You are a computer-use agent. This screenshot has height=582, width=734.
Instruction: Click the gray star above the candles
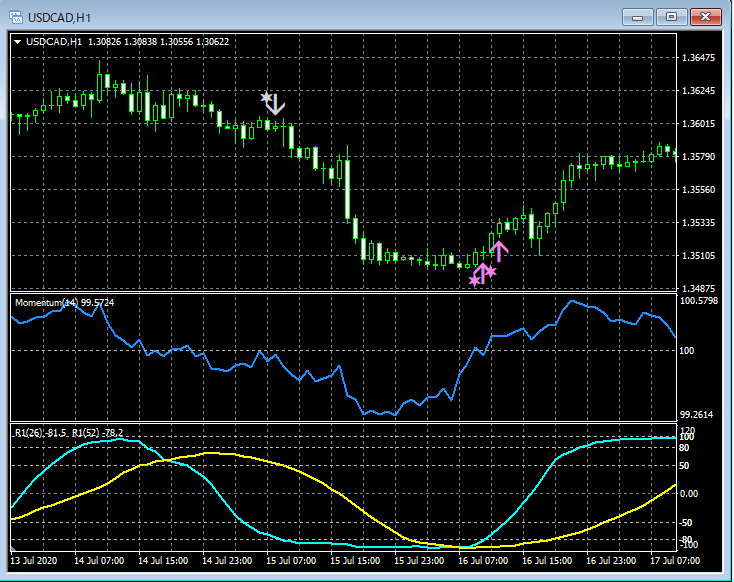pyautogui.click(x=266, y=98)
